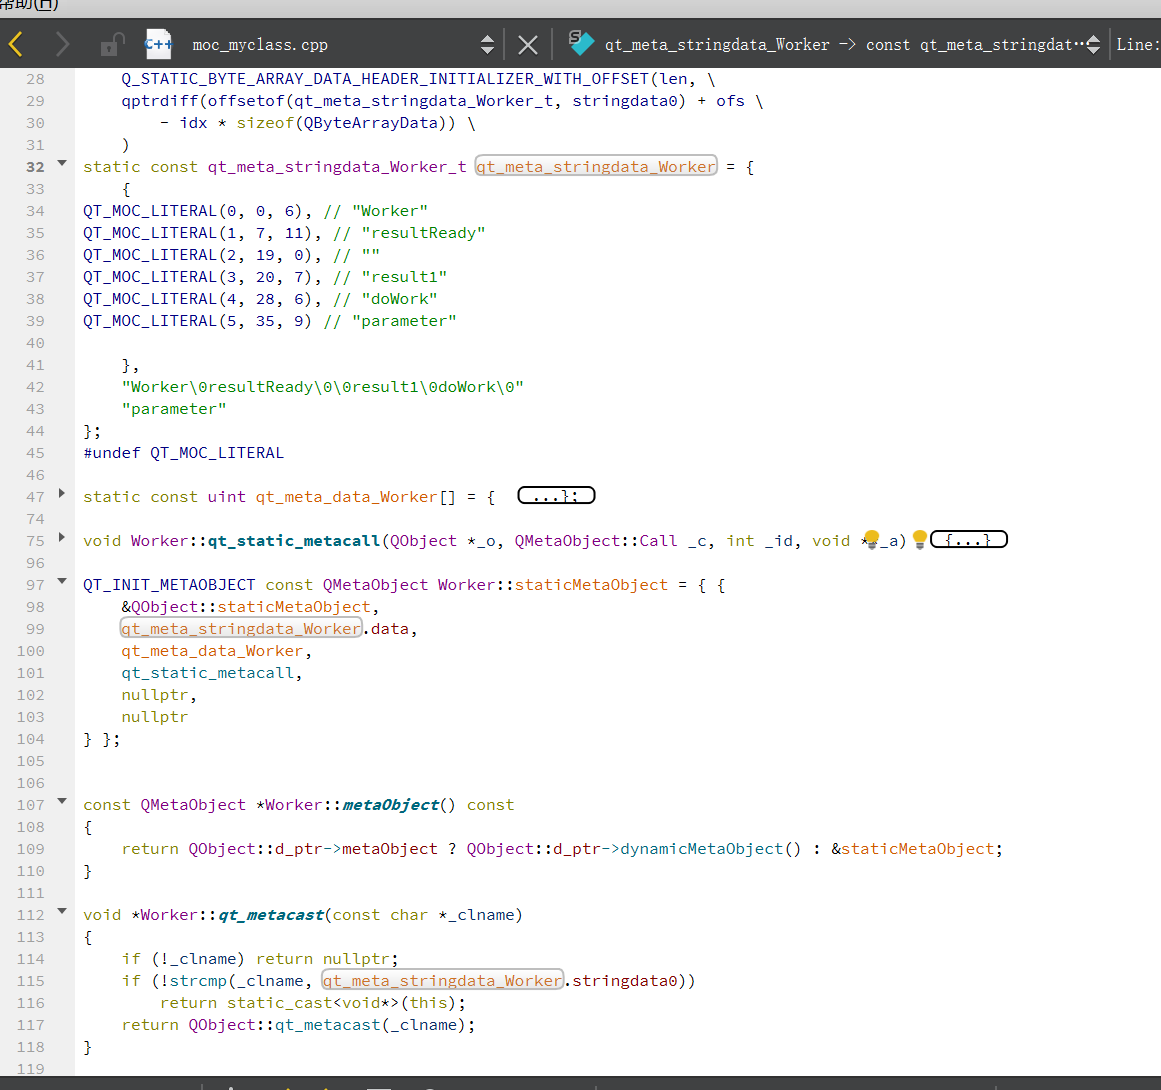Click qt_meta_stringdata_Worker on line 99
Viewport: 1161px width, 1090px height.
pos(241,629)
